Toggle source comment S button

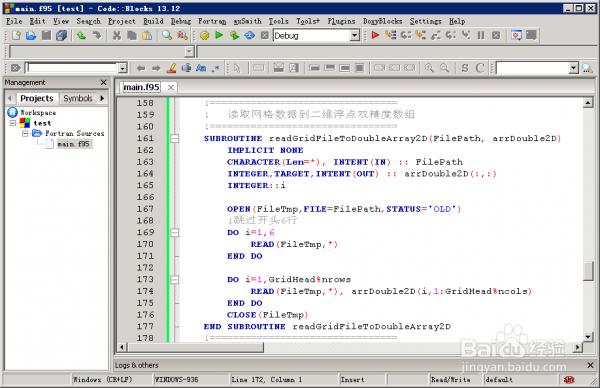[x=465, y=68]
